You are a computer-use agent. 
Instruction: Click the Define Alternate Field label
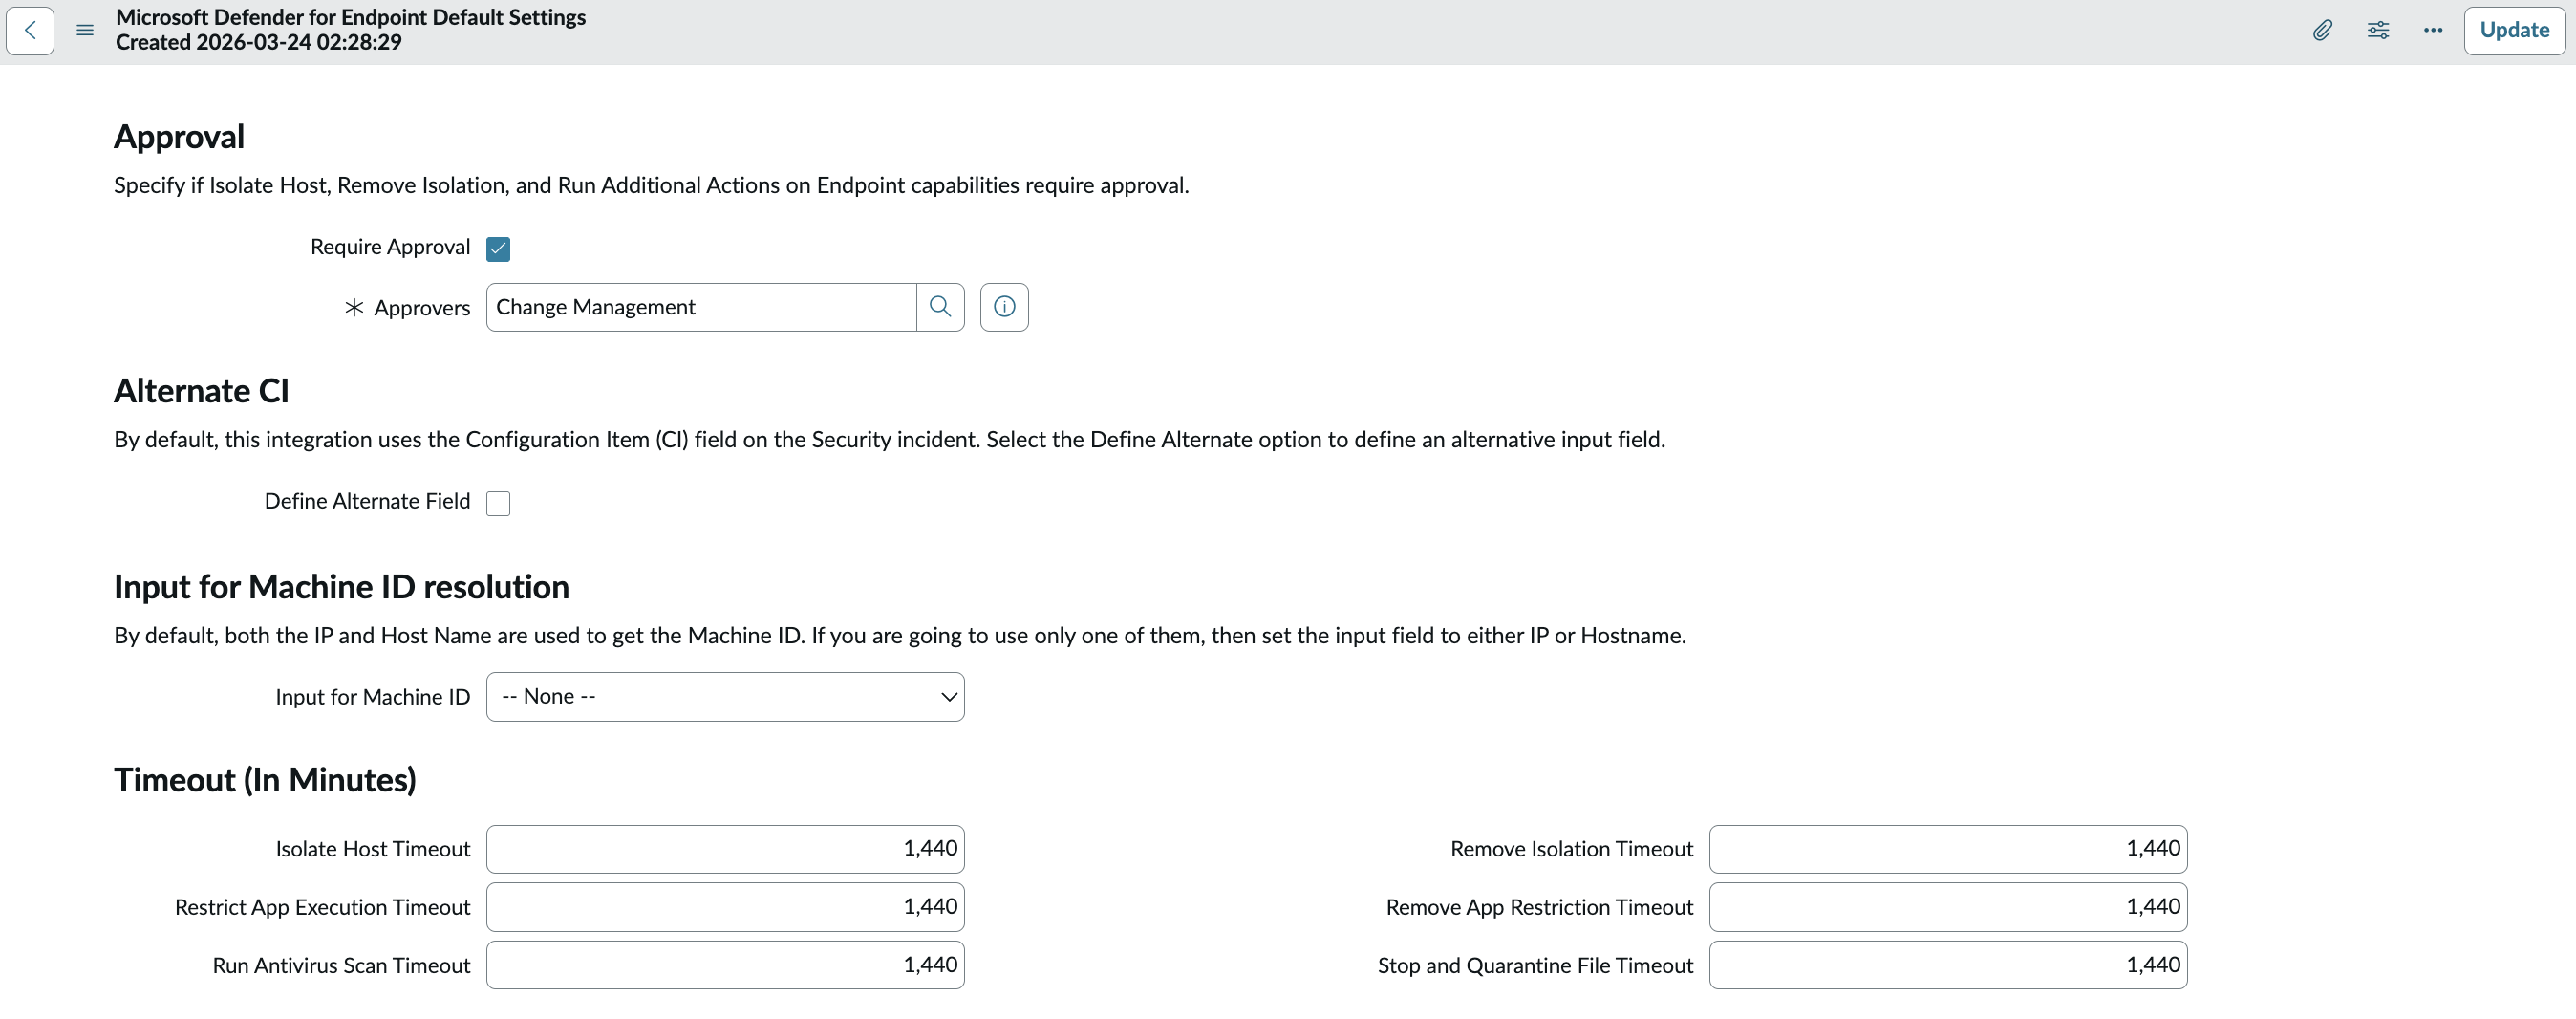click(367, 501)
